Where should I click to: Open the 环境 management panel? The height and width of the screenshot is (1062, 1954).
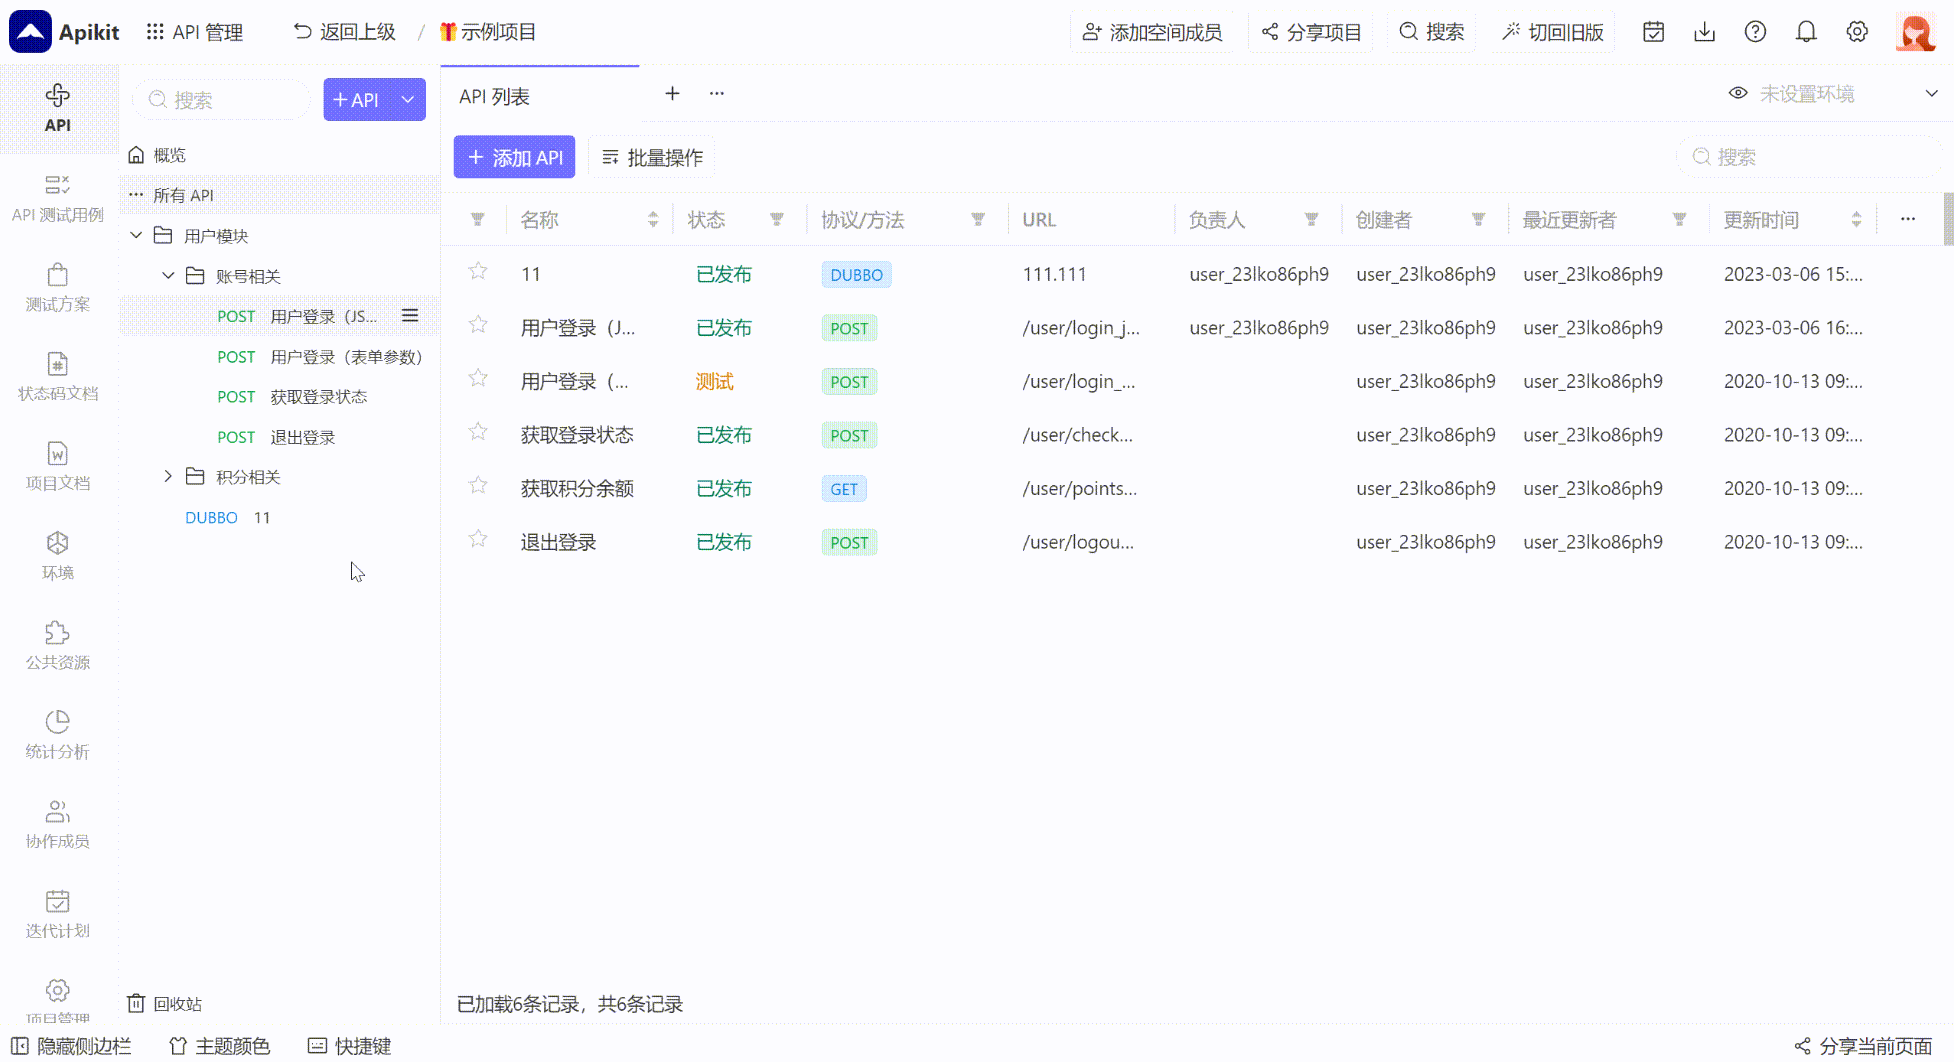[x=57, y=555]
